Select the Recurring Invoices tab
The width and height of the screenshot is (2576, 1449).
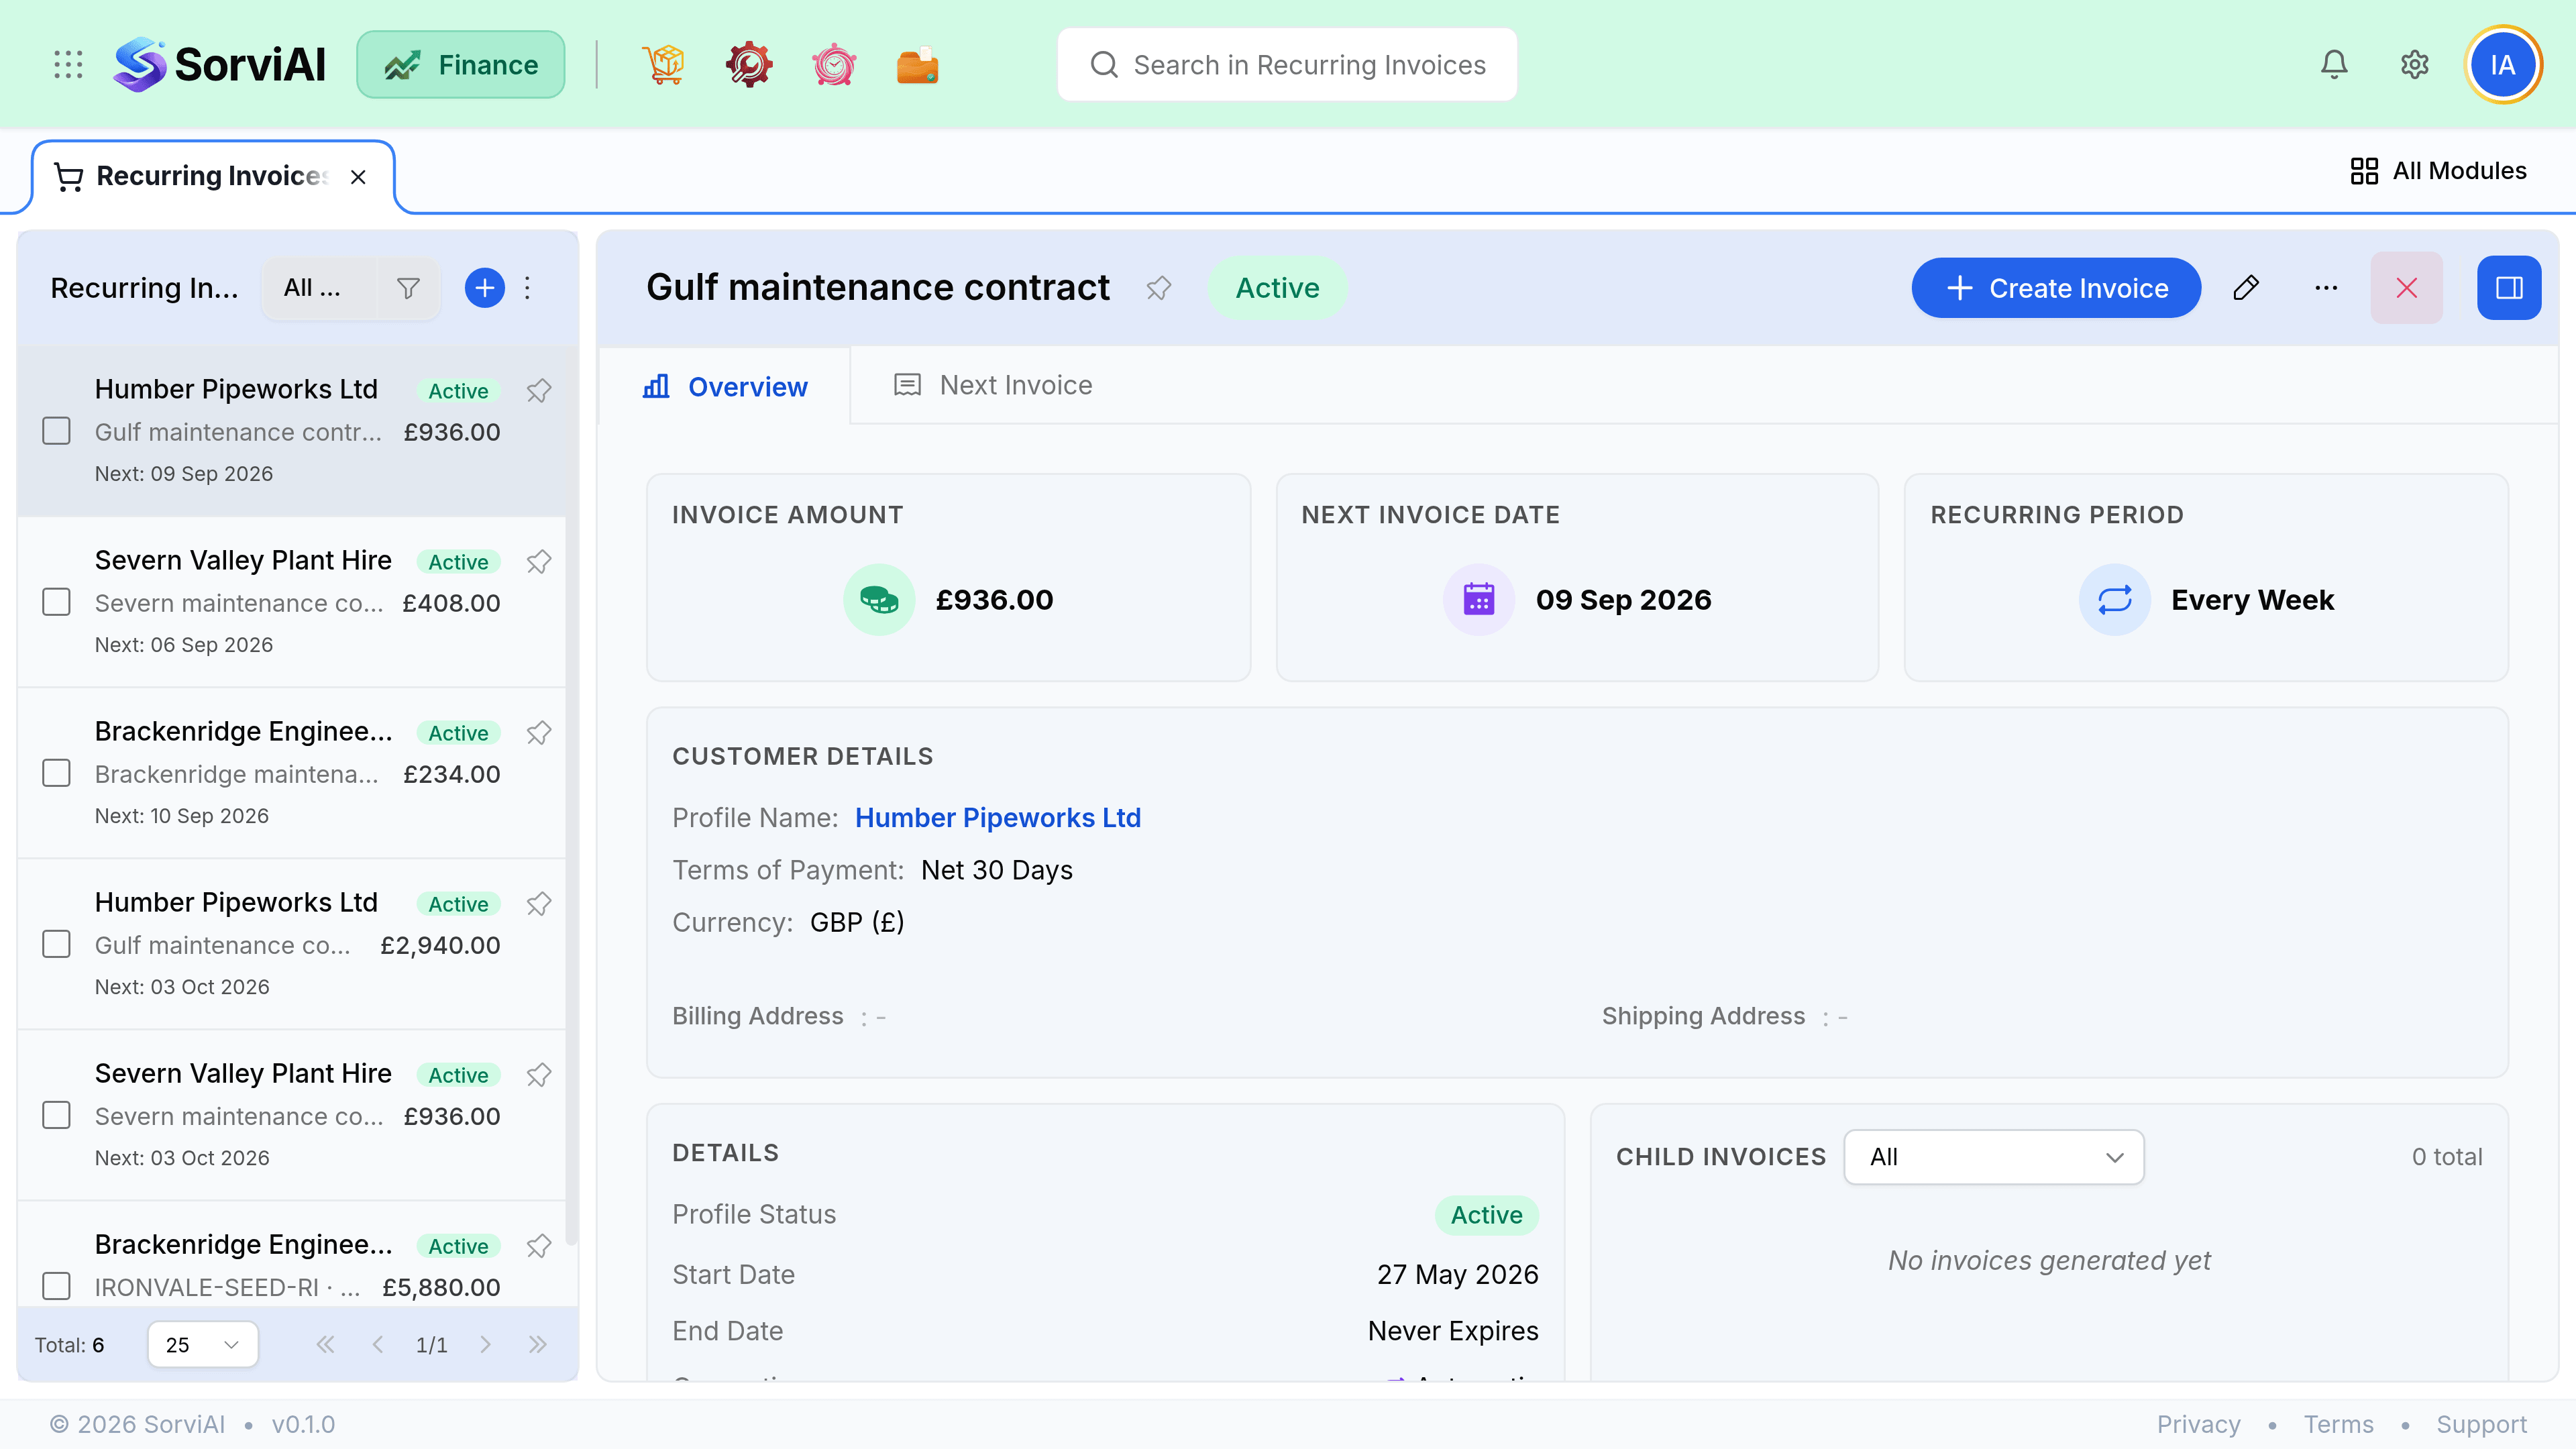click(x=212, y=177)
